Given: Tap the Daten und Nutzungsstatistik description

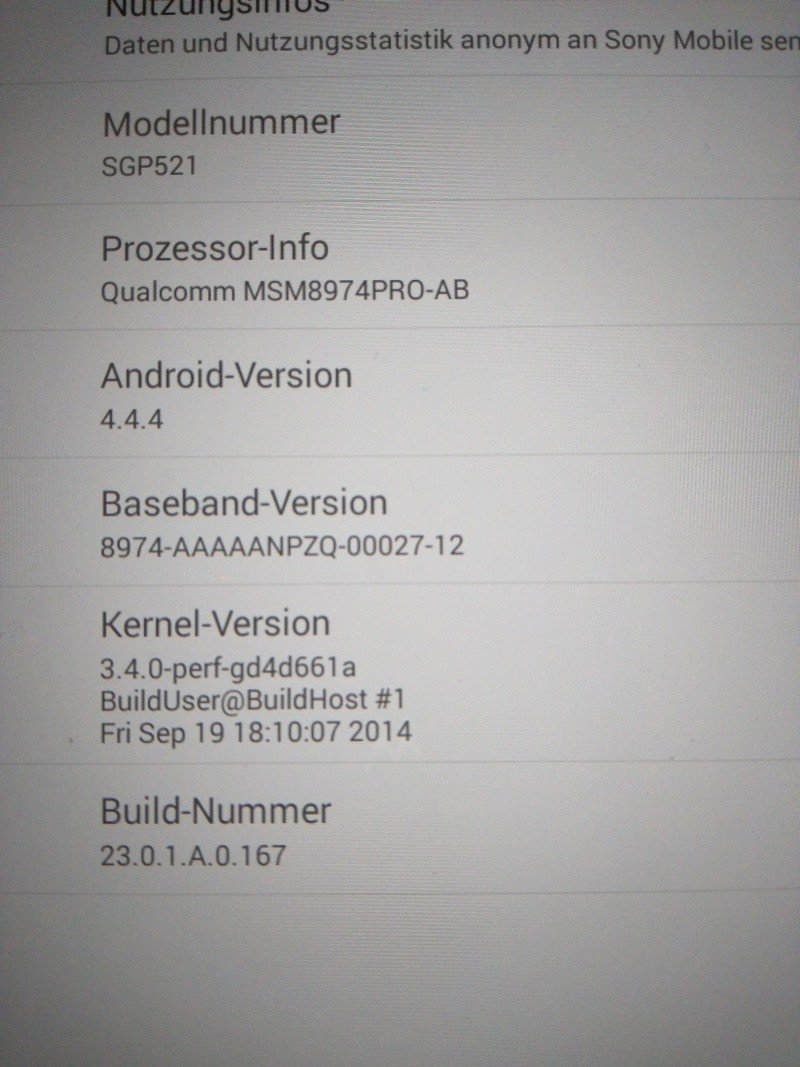Looking at the screenshot, I should click(x=452, y=43).
